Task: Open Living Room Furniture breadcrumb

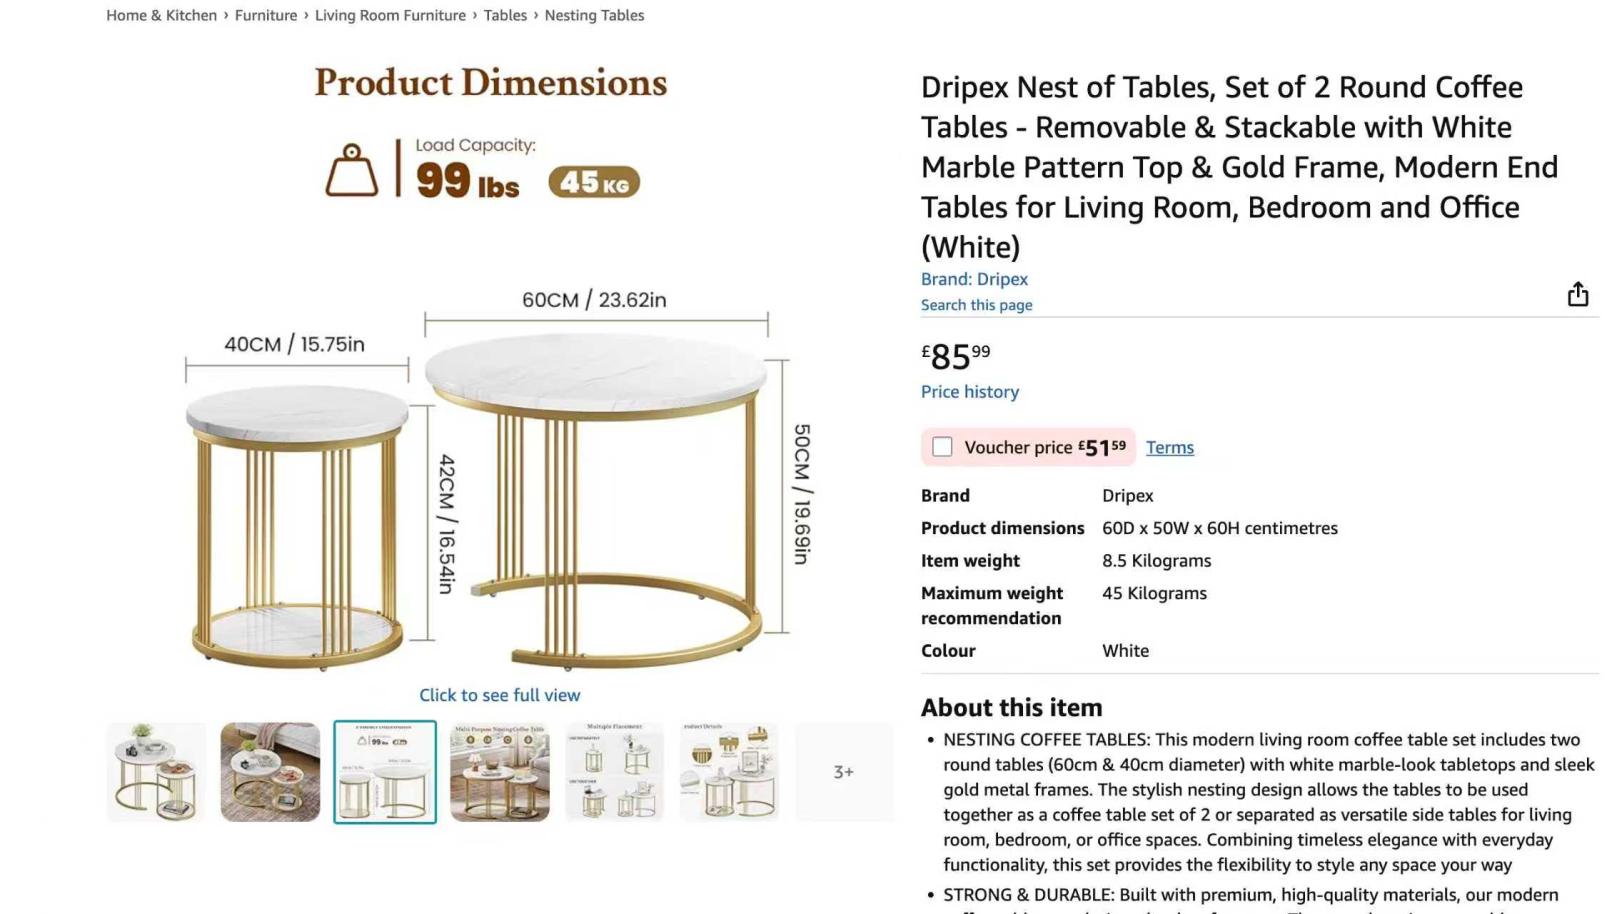Action: tap(390, 15)
